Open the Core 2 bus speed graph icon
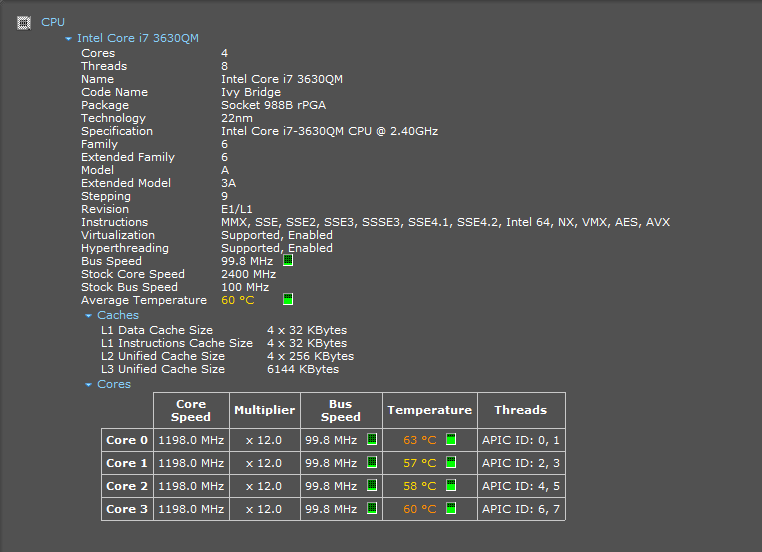762x552 pixels. pos(371,486)
